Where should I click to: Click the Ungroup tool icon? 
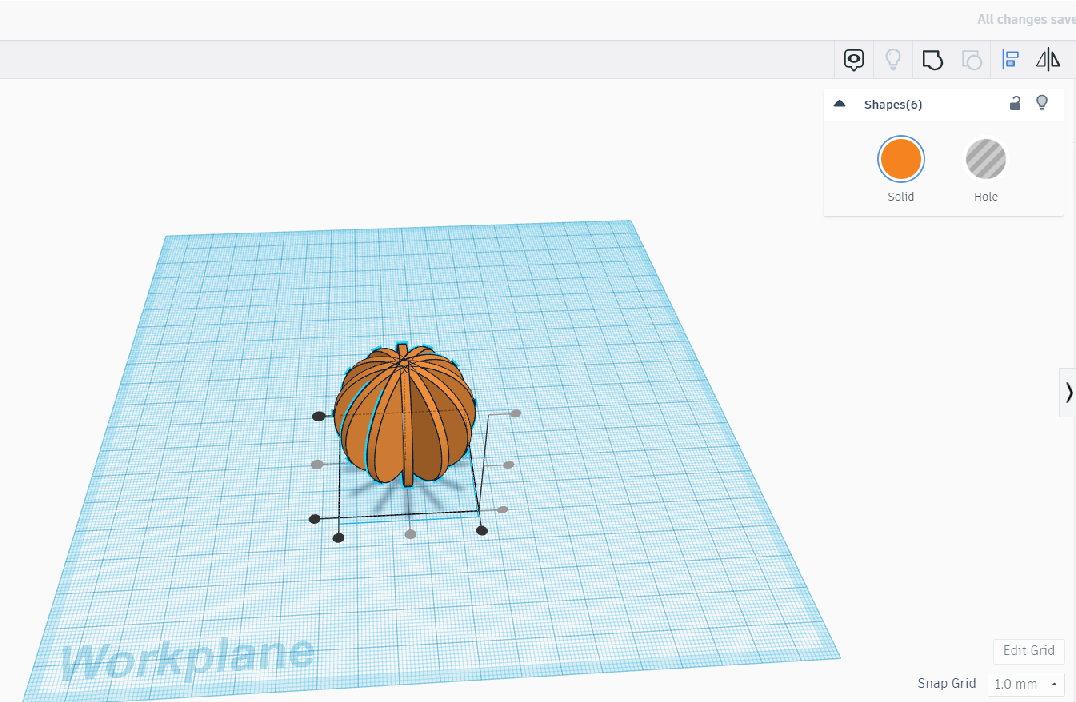(972, 59)
